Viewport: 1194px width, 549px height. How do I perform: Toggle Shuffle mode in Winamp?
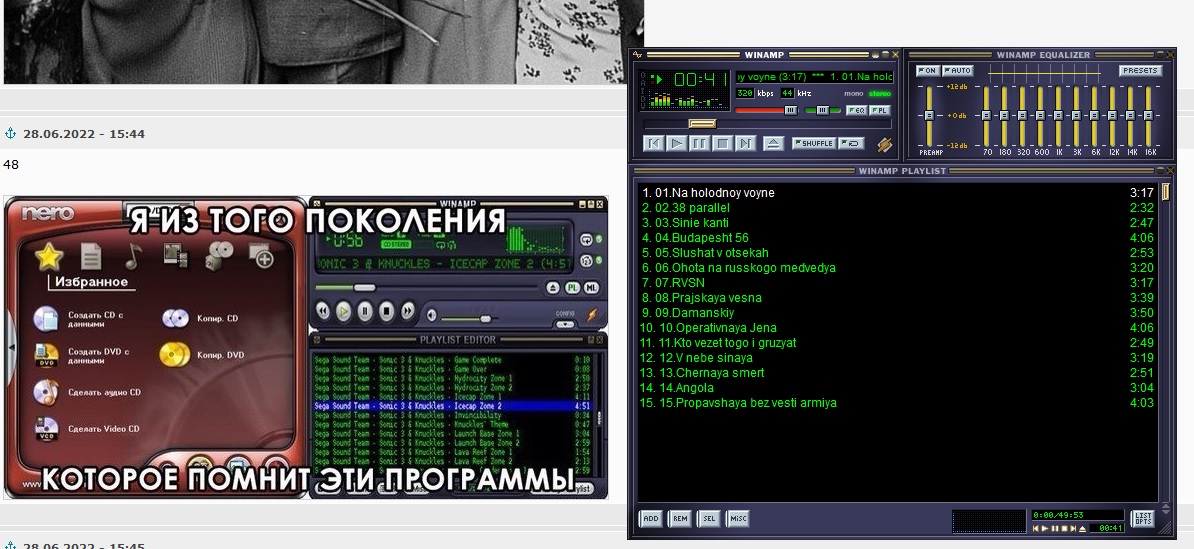pyautogui.click(x=814, y=143)
